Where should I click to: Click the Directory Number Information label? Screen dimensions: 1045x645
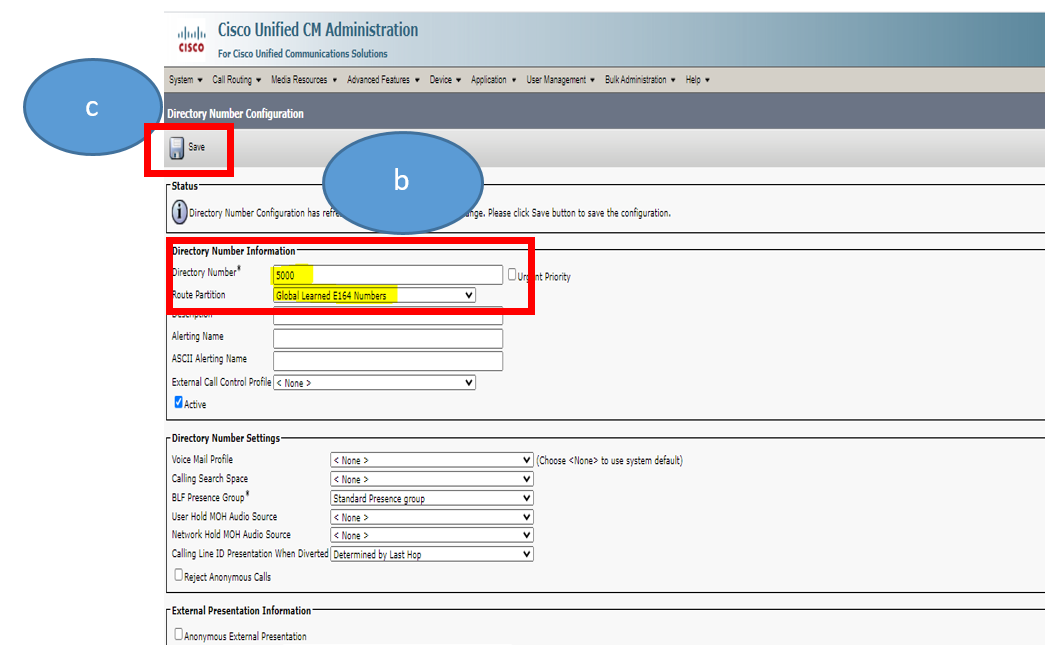[234, 251]
